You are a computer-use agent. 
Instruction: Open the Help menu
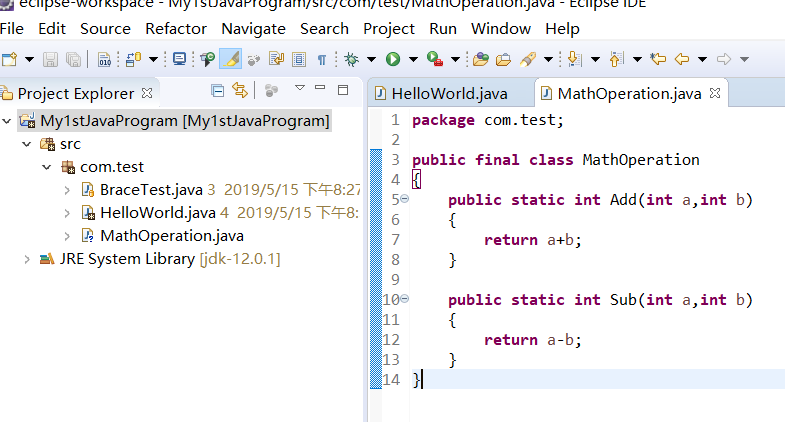coord(562,29)
